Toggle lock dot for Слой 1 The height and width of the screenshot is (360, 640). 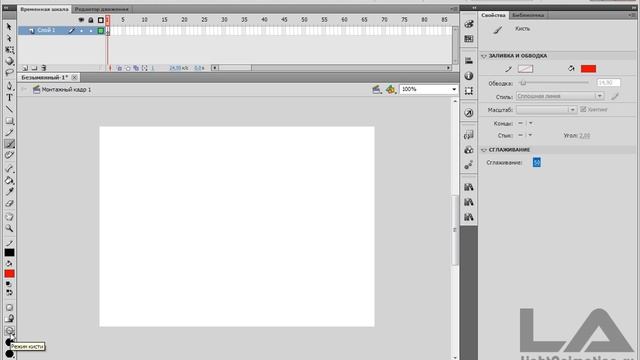pos(91,31)
